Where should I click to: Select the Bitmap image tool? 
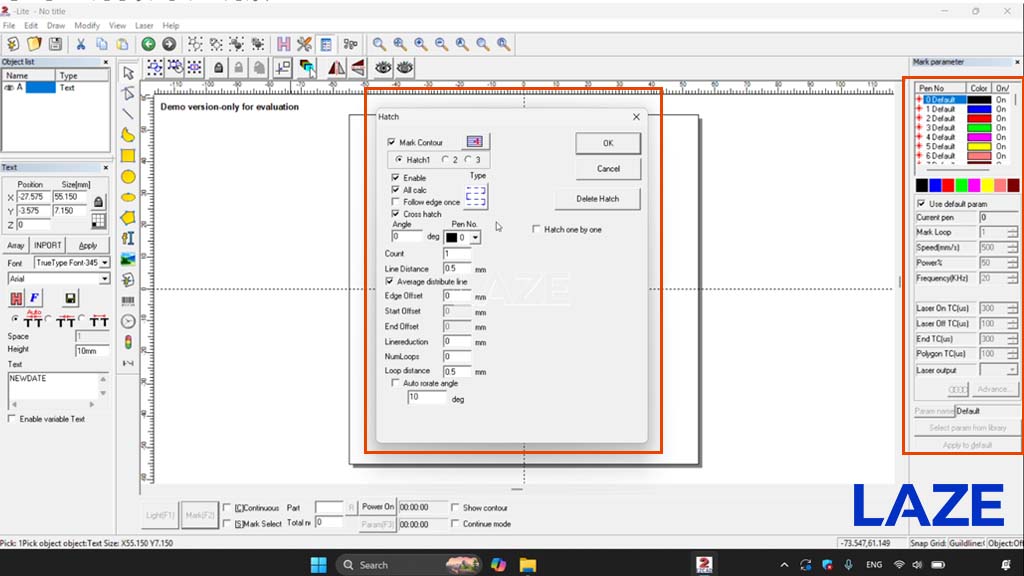tap(128, 259)
